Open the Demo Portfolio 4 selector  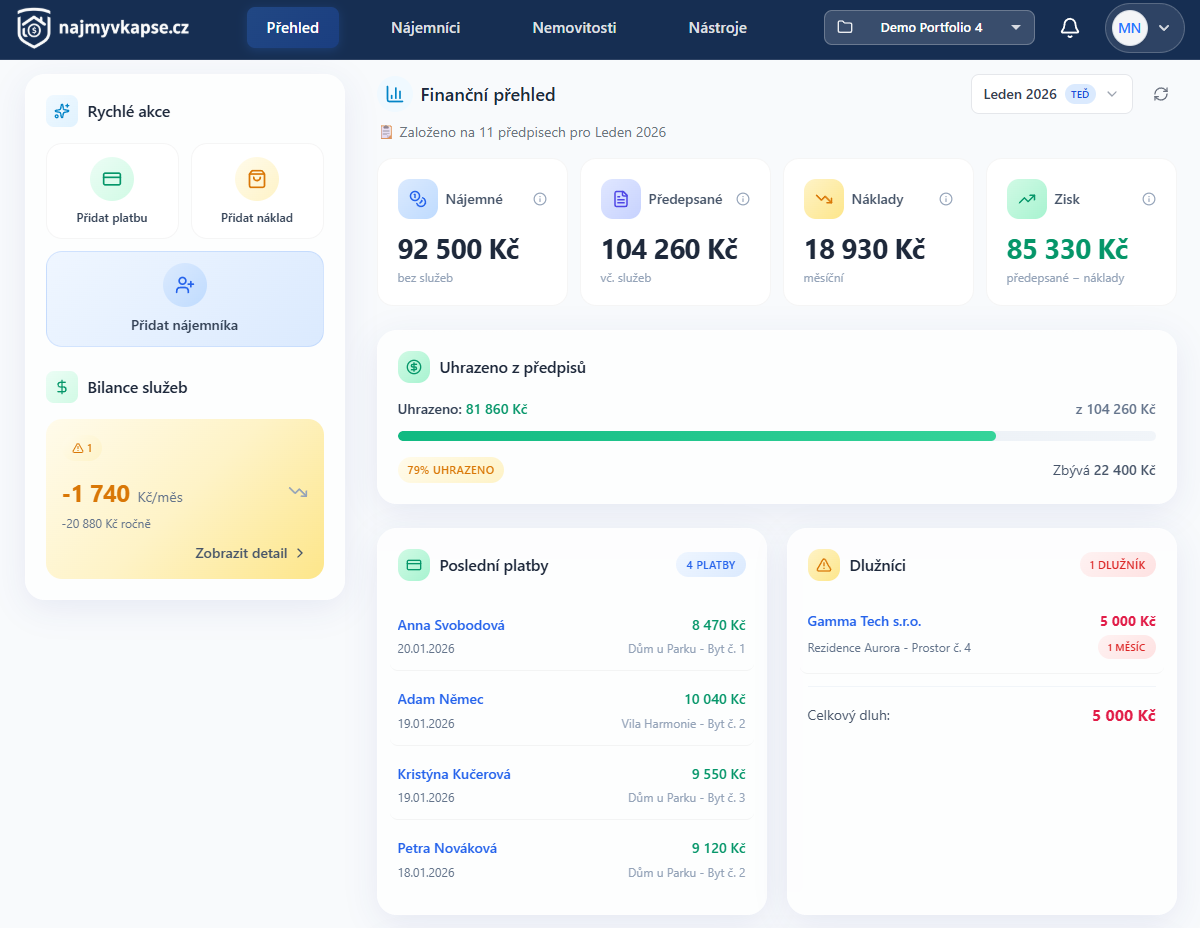(x=928, y=27)
